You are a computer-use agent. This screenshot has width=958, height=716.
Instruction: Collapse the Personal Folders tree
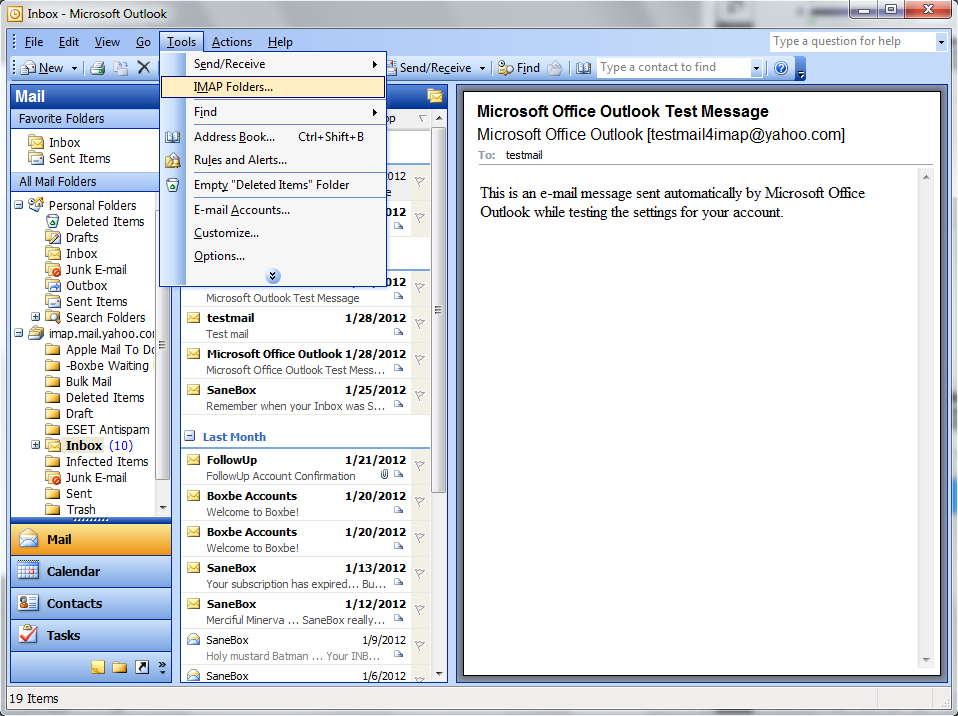(x=19, y=205)
